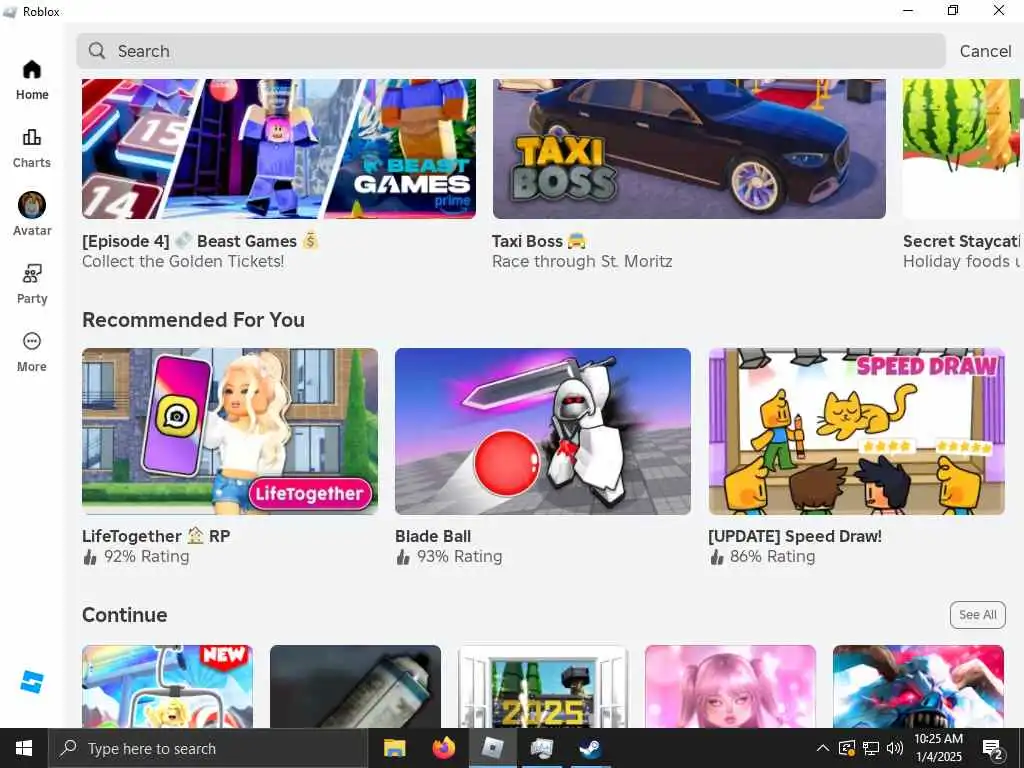The image size is (1024, 768).
Task: Restore down the Roblox window
Action: (x=953, y=10)
